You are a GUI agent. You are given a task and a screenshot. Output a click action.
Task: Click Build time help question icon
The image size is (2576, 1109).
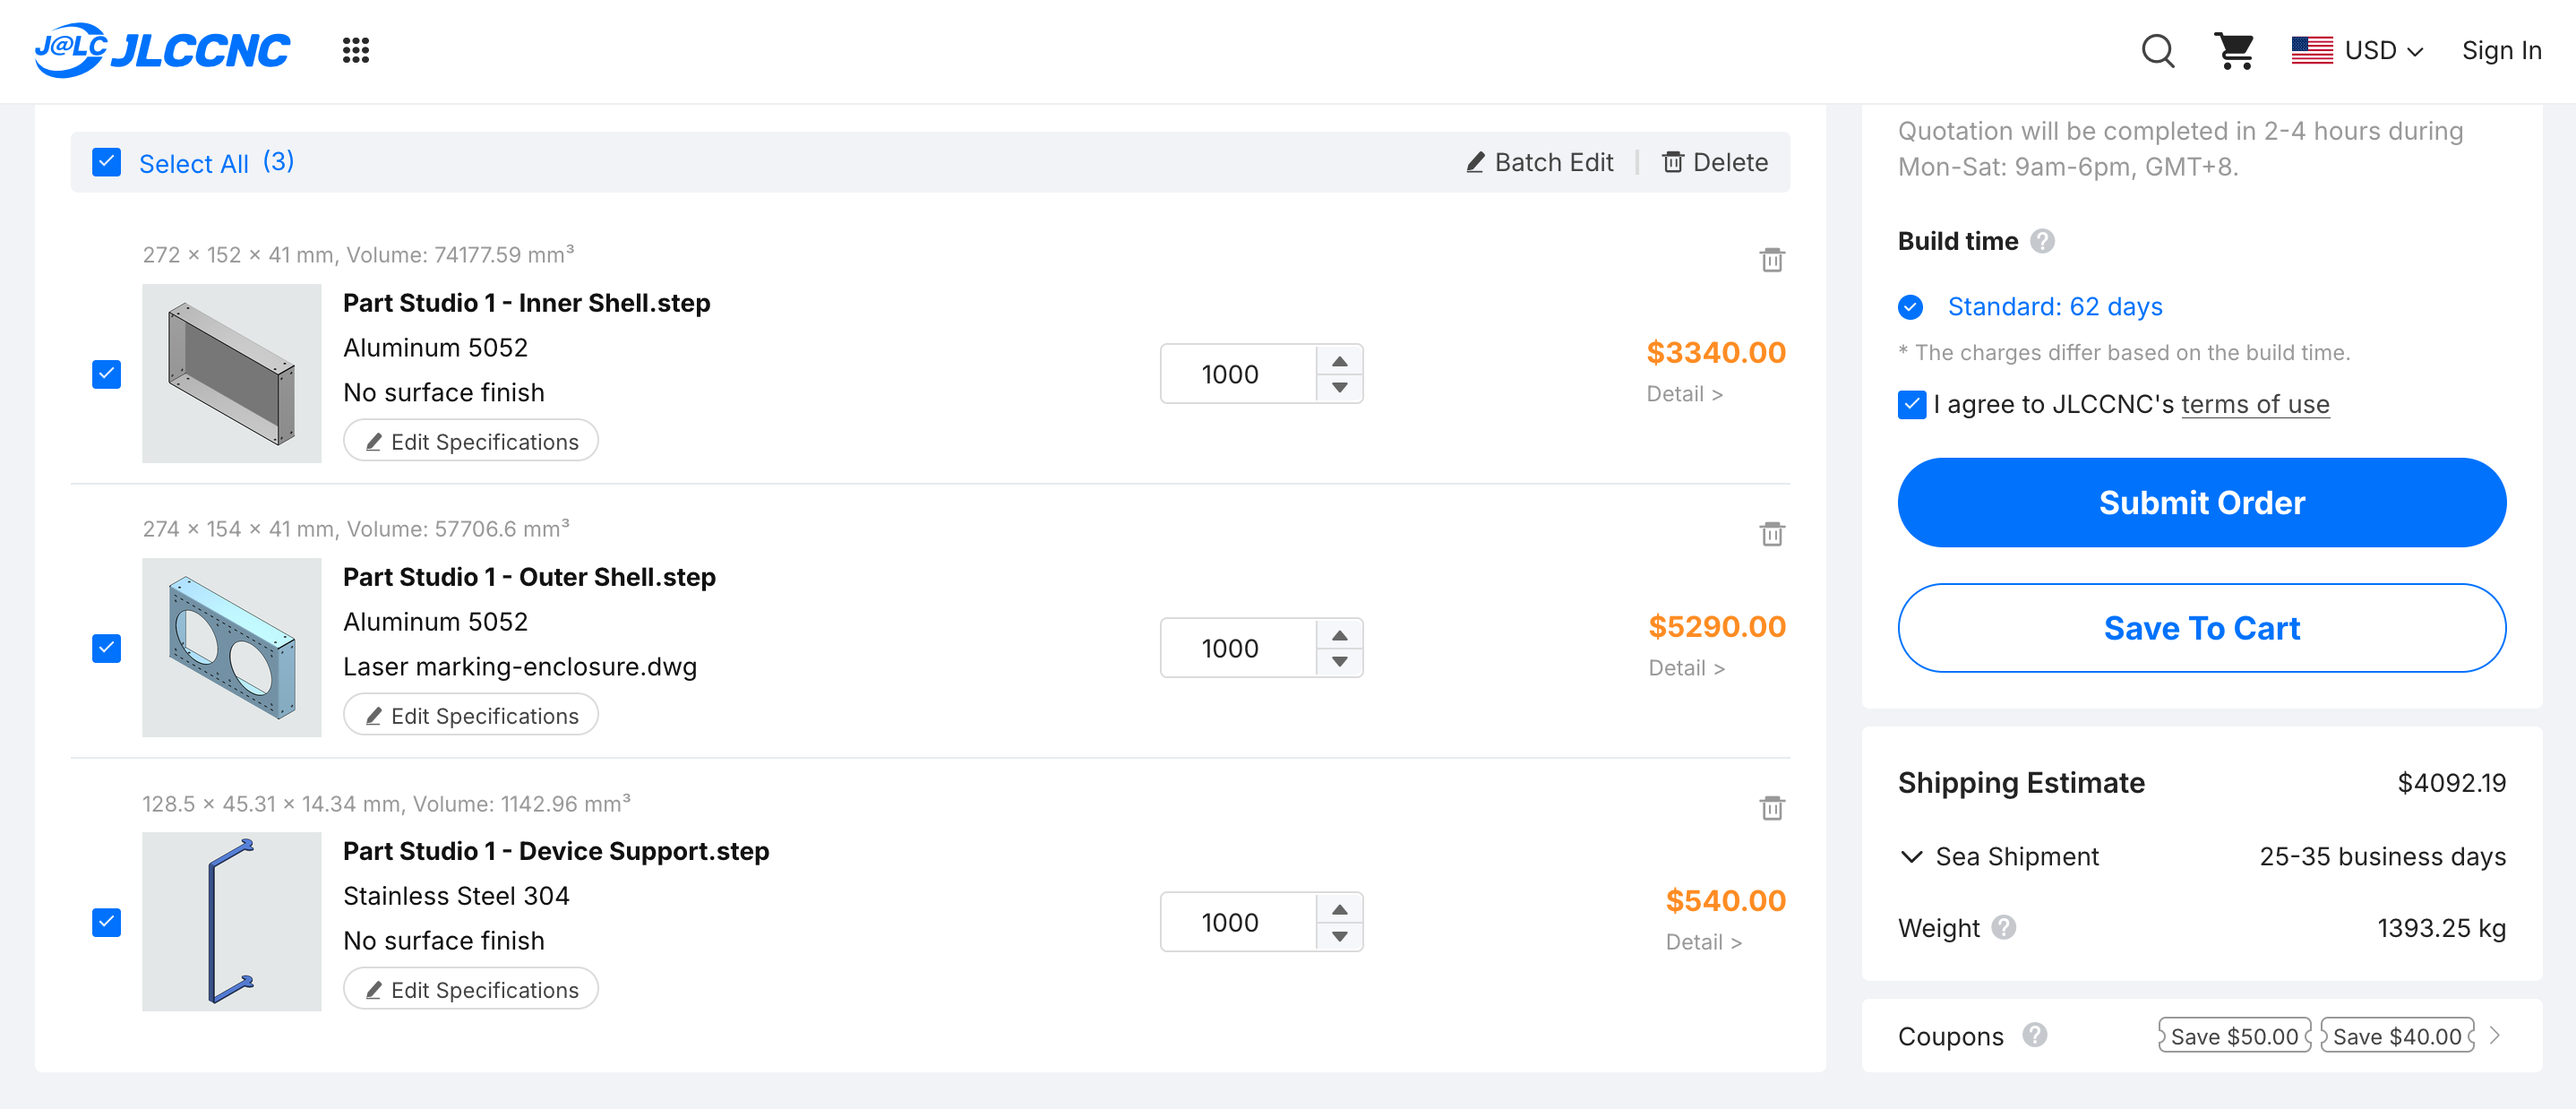point(2042,241)
